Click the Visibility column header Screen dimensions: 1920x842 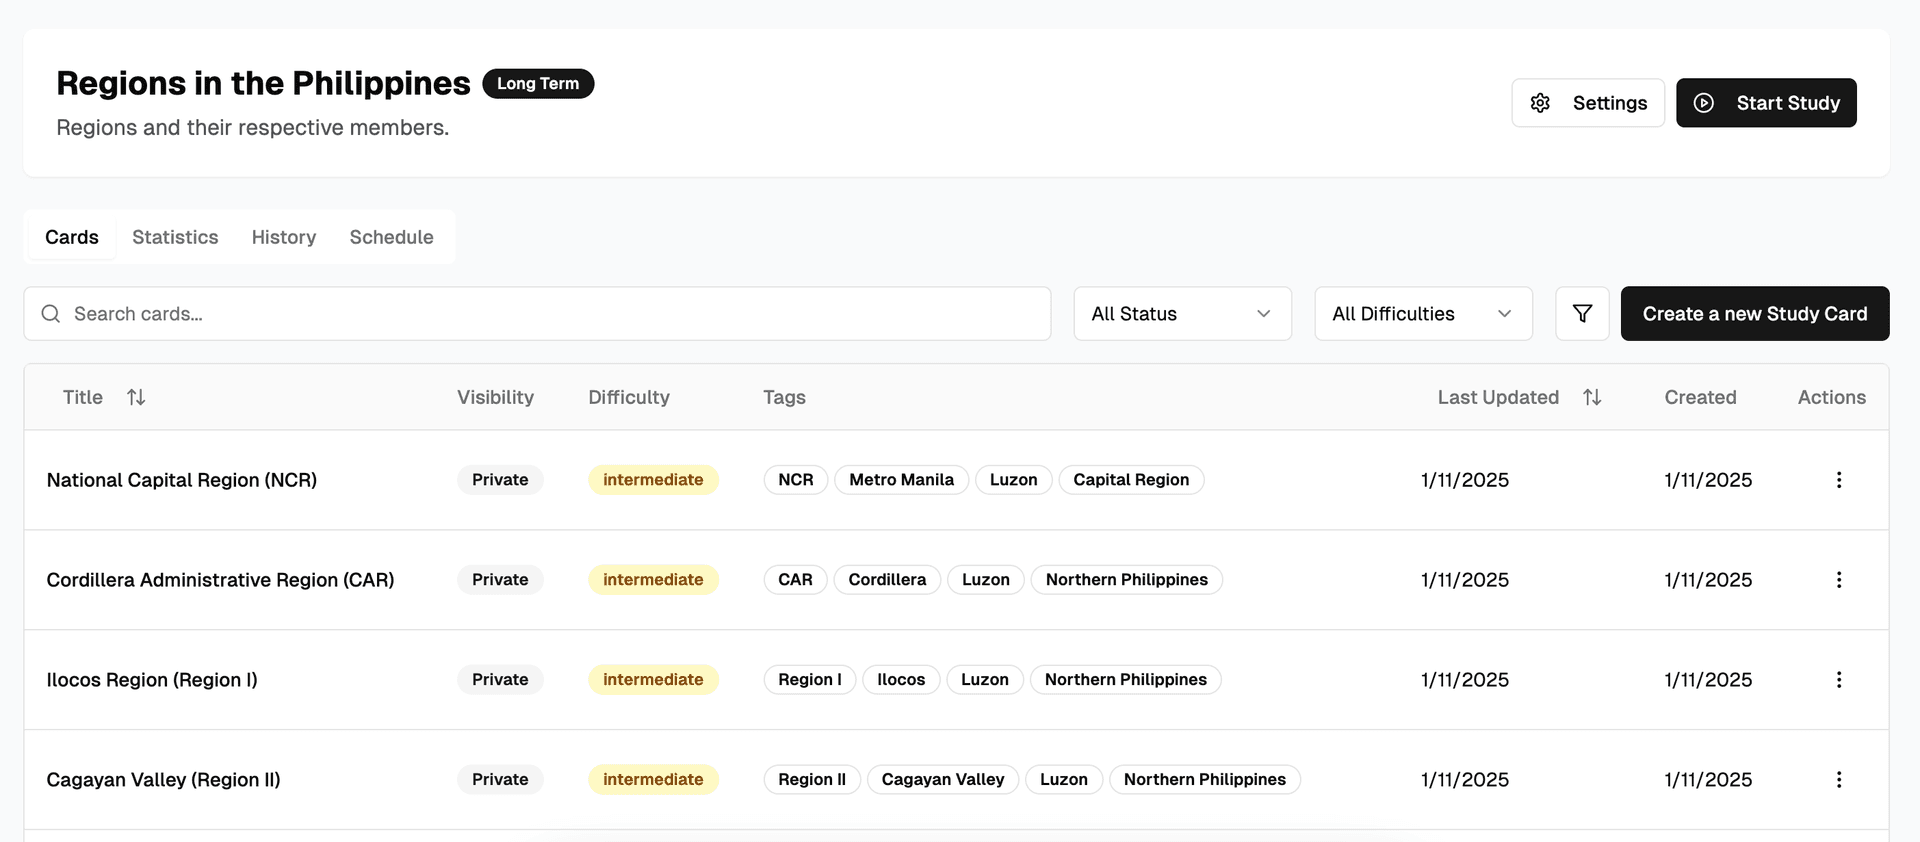(495, 397)
